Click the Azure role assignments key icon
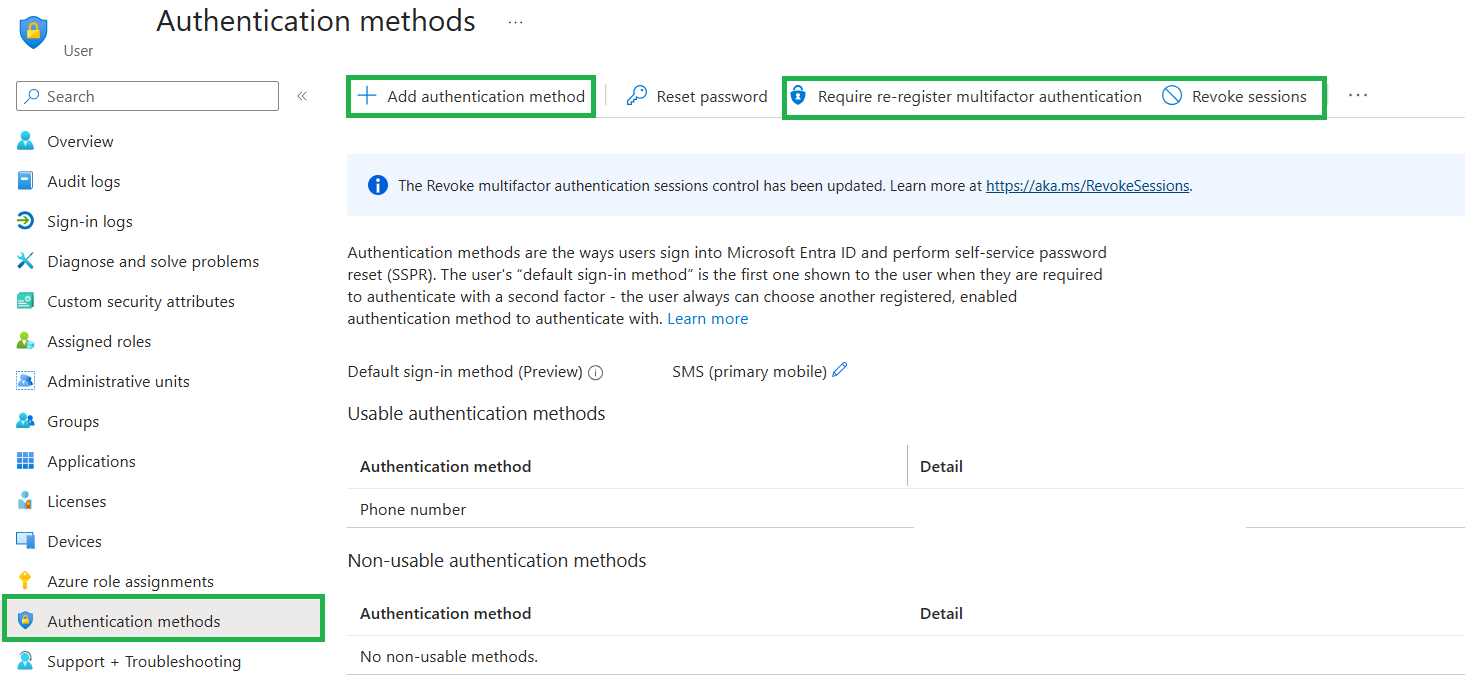 coord(26,581)
